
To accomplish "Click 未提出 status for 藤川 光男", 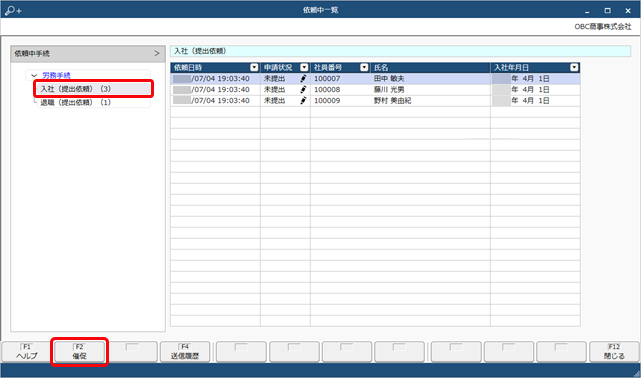I will pyautogui.click(x=274, y=89).
